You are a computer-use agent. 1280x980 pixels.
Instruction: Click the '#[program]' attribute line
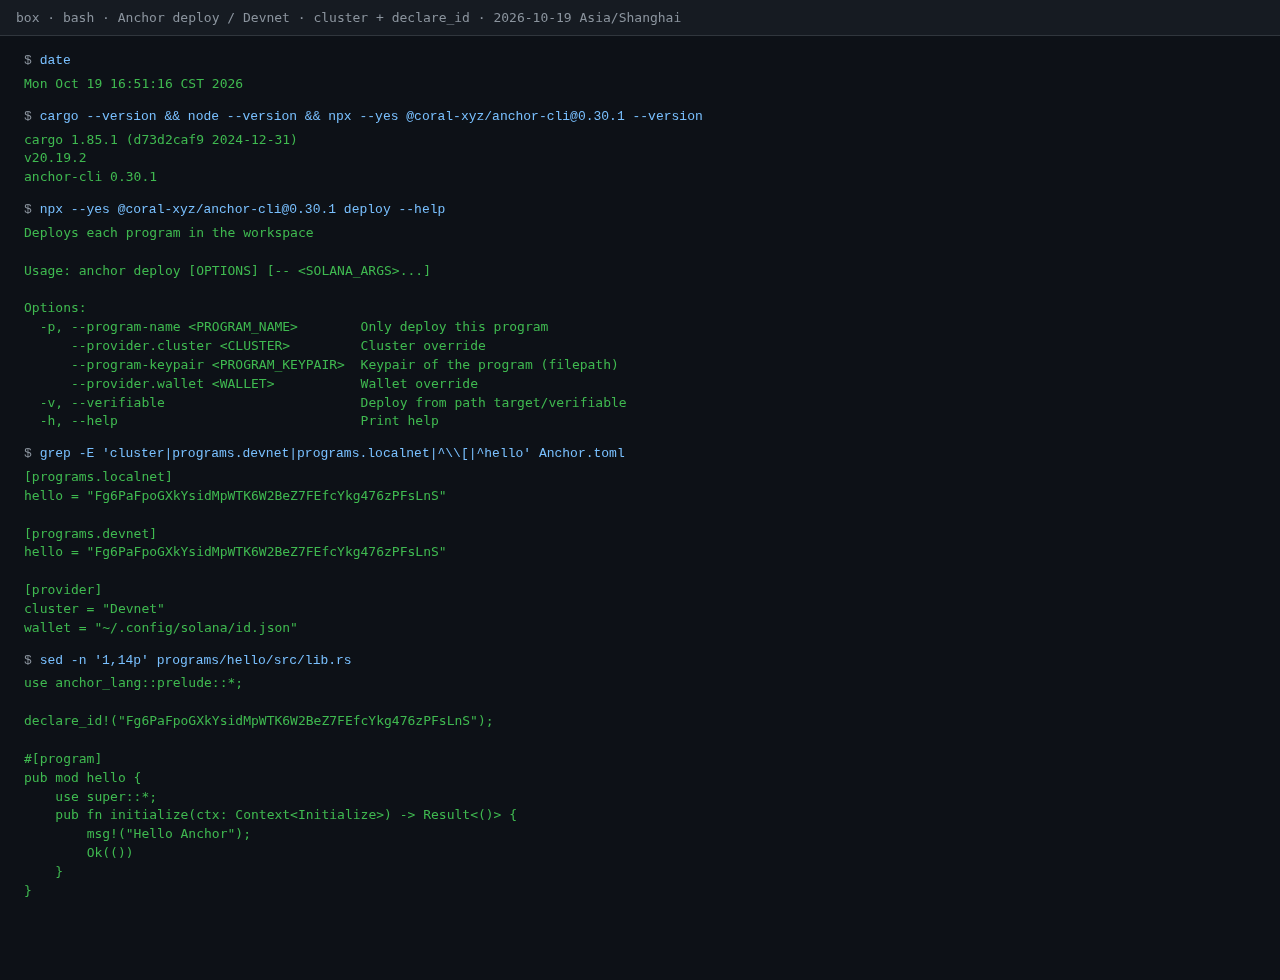click(x=63, y=759)
